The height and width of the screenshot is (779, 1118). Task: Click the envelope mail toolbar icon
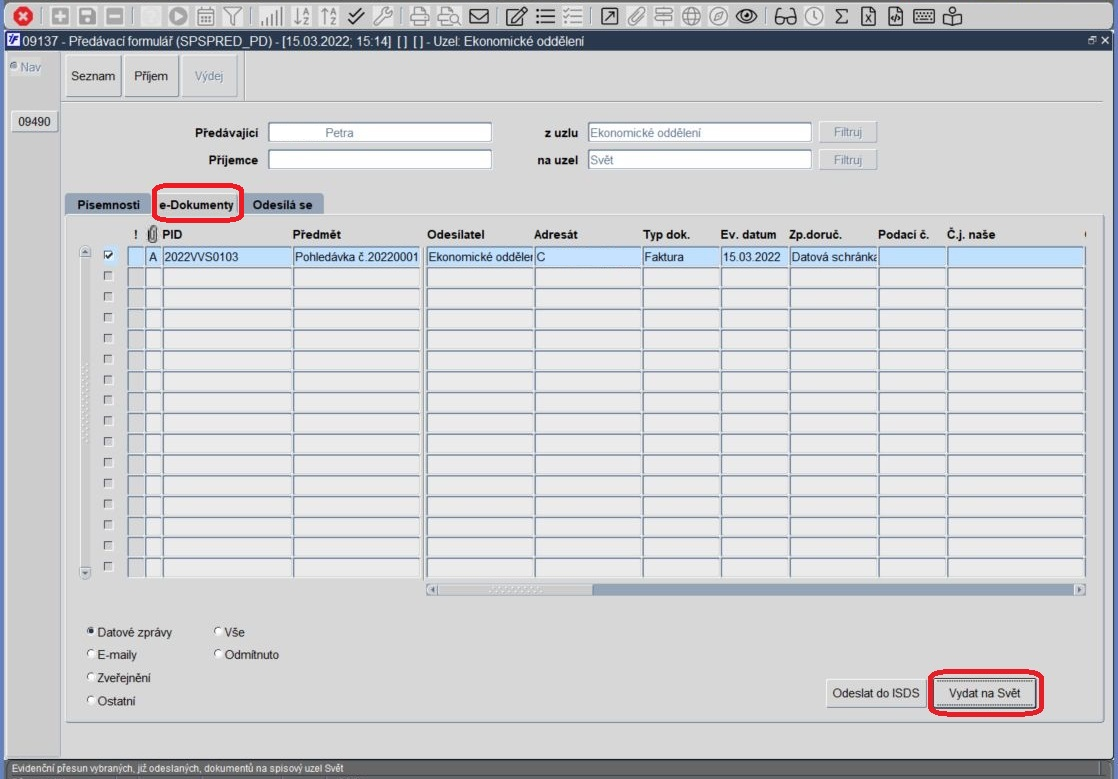479,16
